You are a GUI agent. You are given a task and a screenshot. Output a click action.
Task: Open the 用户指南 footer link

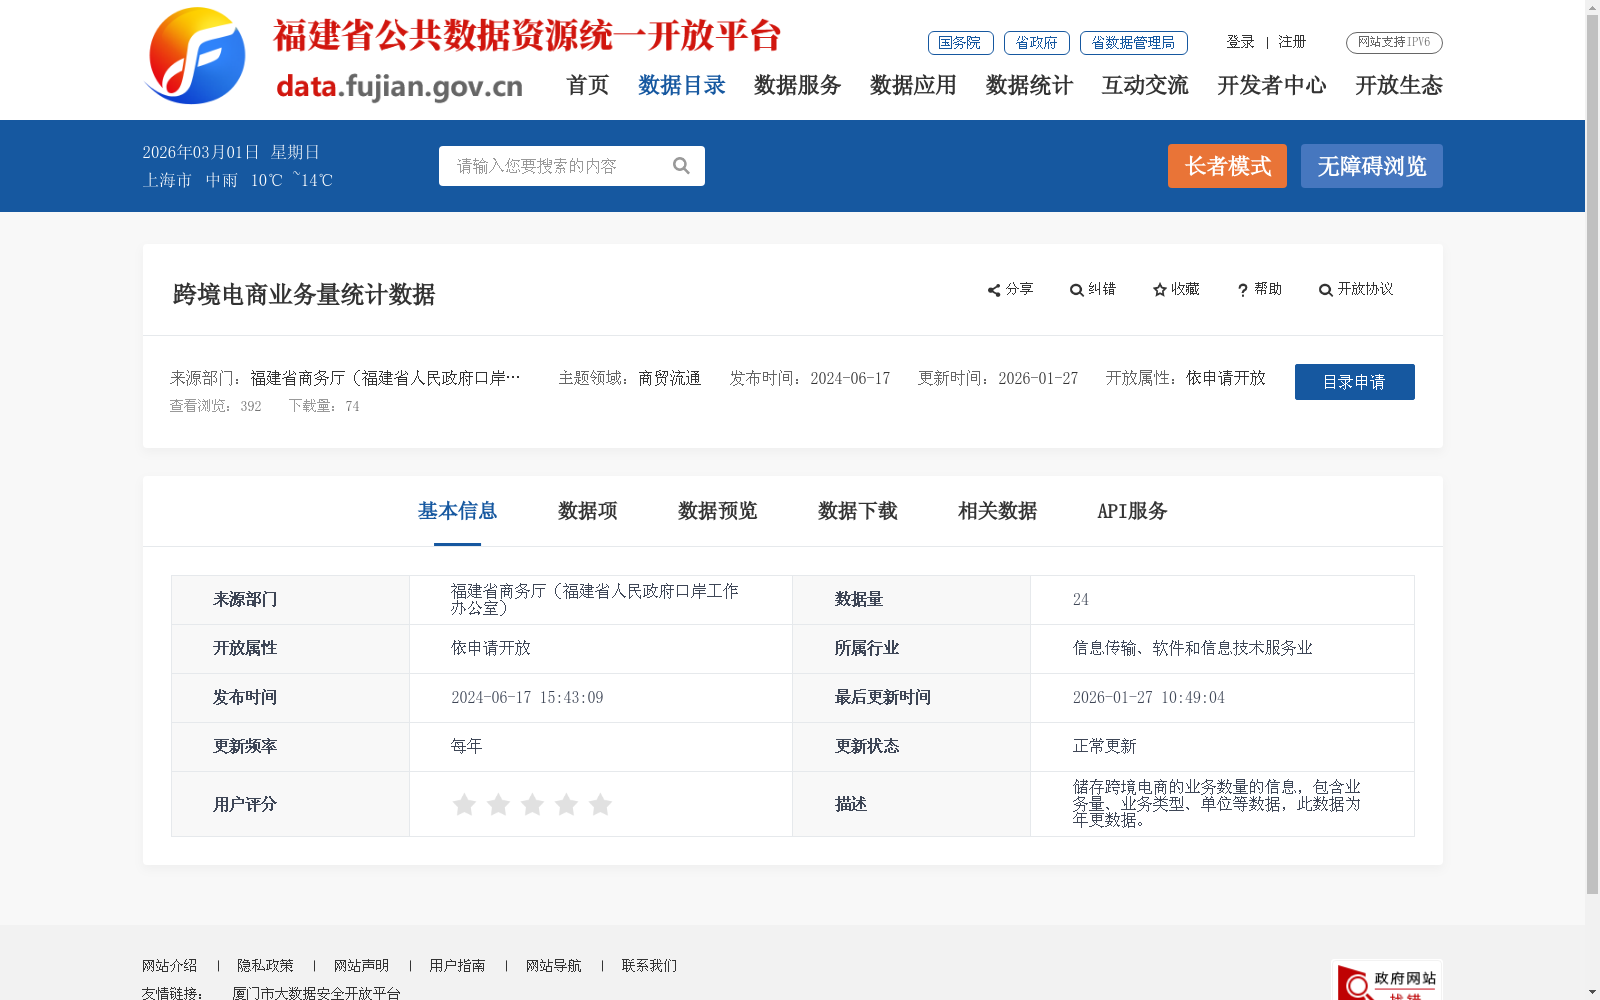coord(458,966)
